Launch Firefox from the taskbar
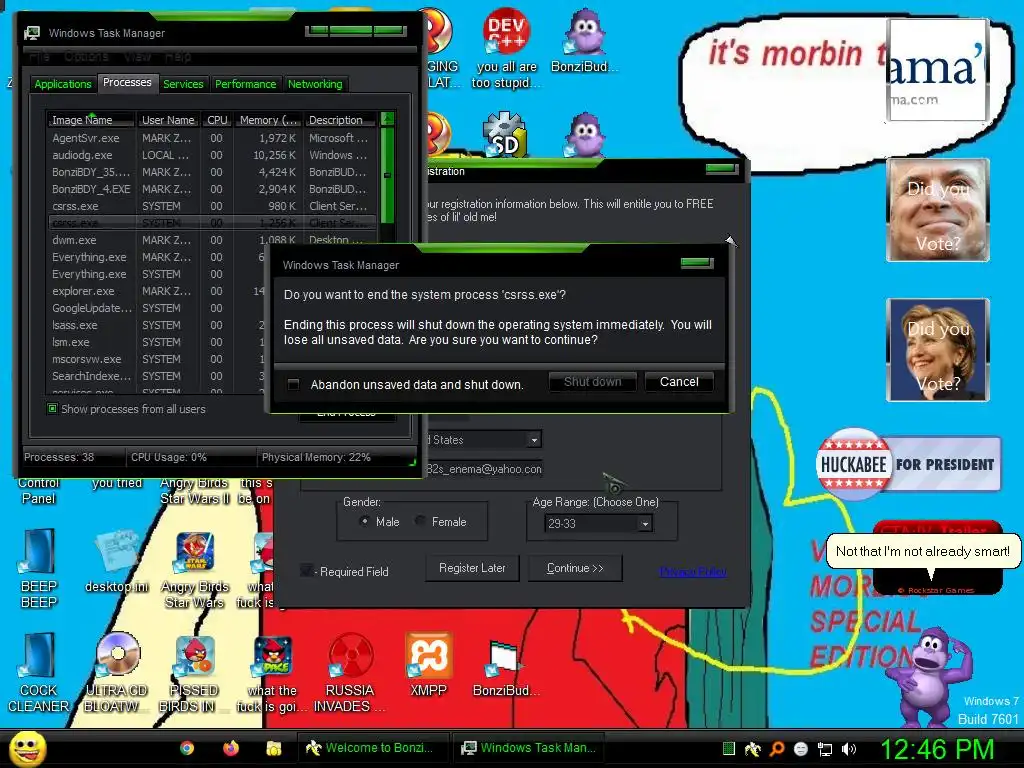 (231, 748)
